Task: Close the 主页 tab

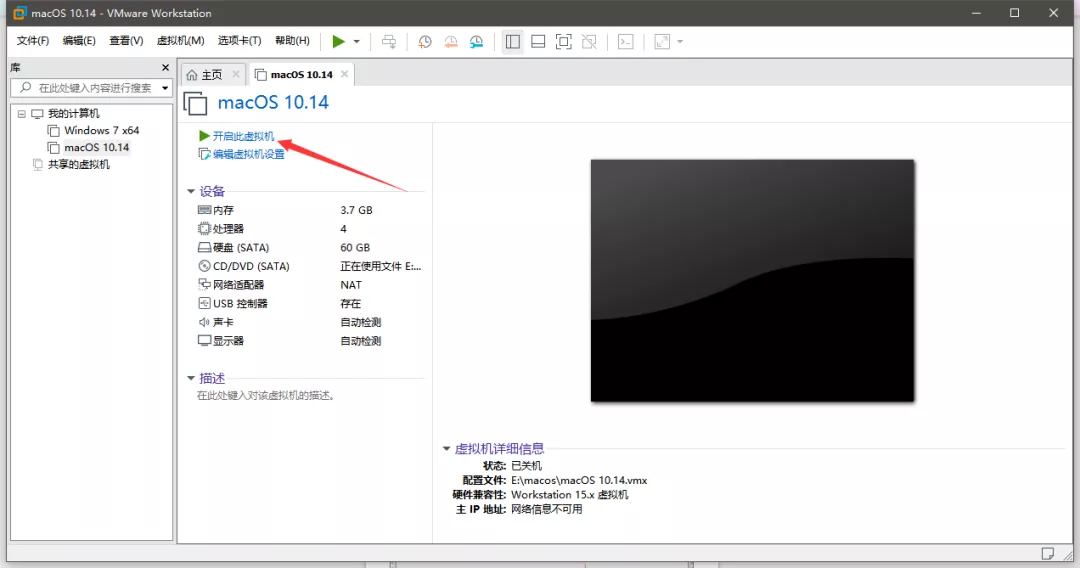Action: coord(236,74)
